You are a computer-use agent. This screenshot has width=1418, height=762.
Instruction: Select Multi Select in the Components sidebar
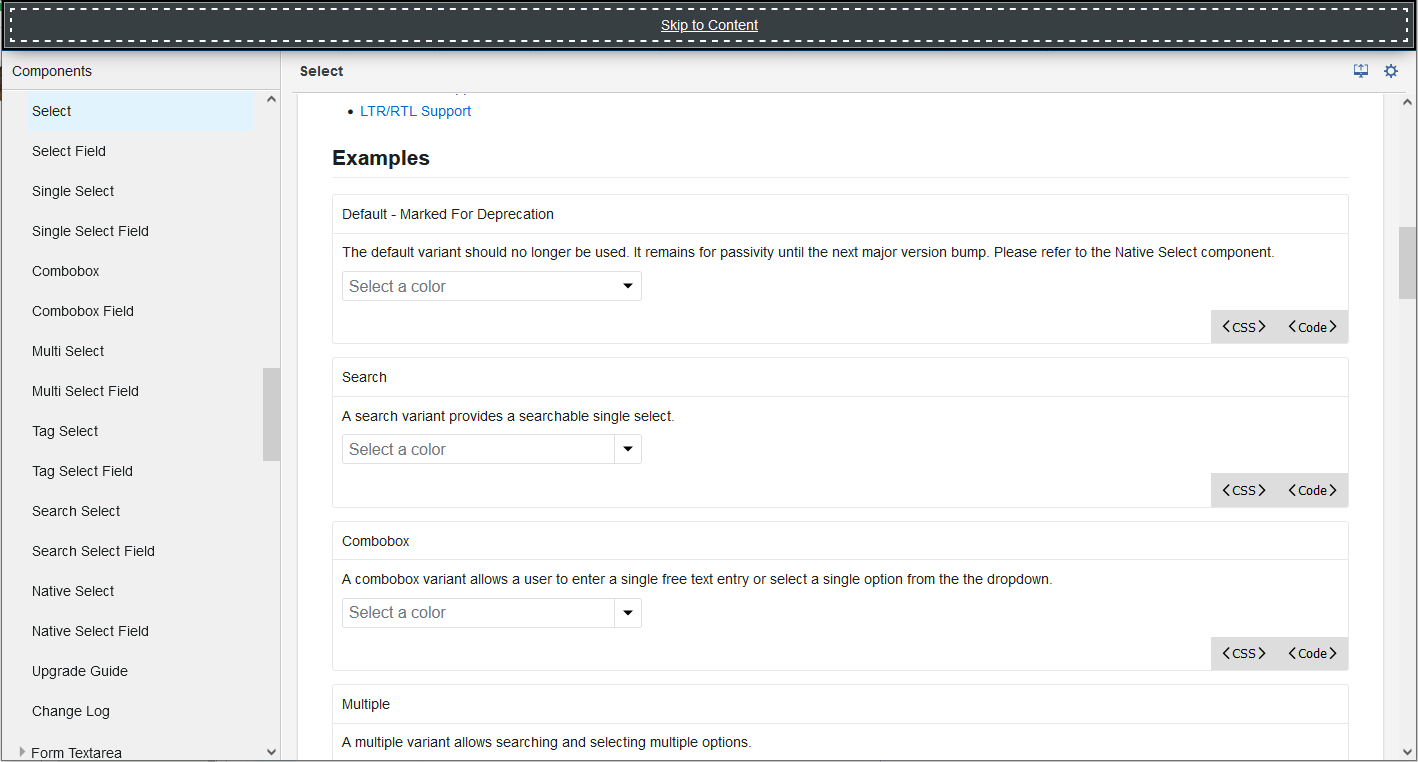(x=68, y=351)
